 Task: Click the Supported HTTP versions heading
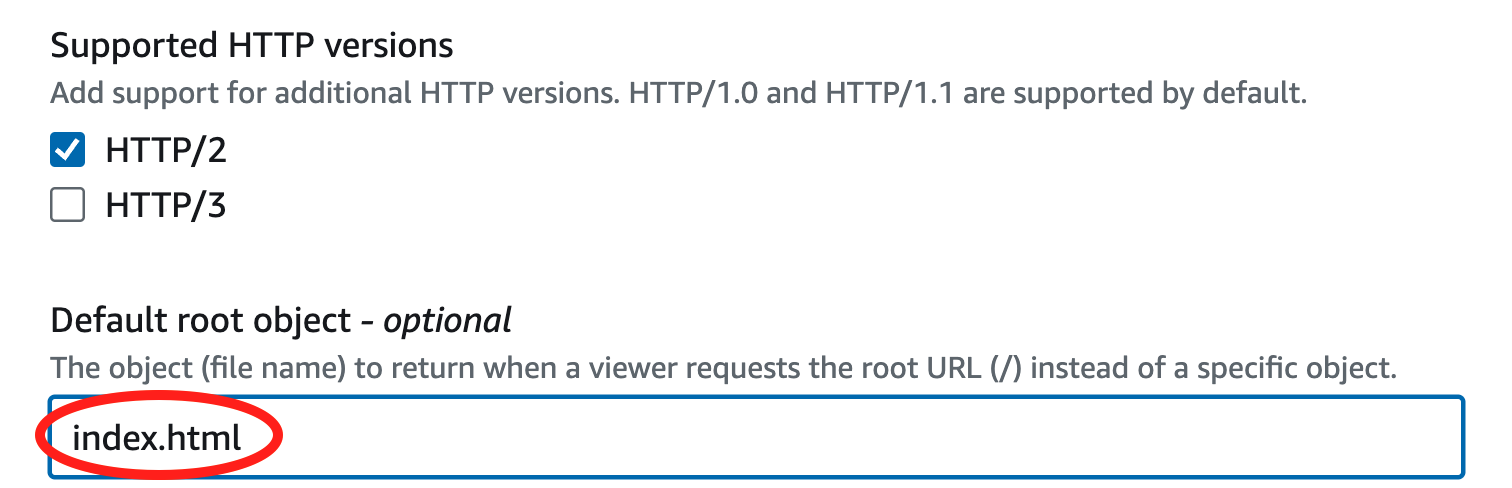tap(251, 45)
